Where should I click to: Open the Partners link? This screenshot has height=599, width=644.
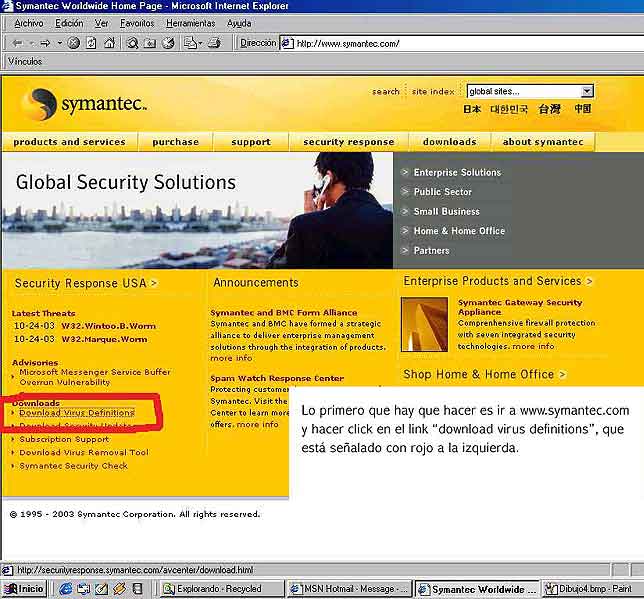coord(431,251)
